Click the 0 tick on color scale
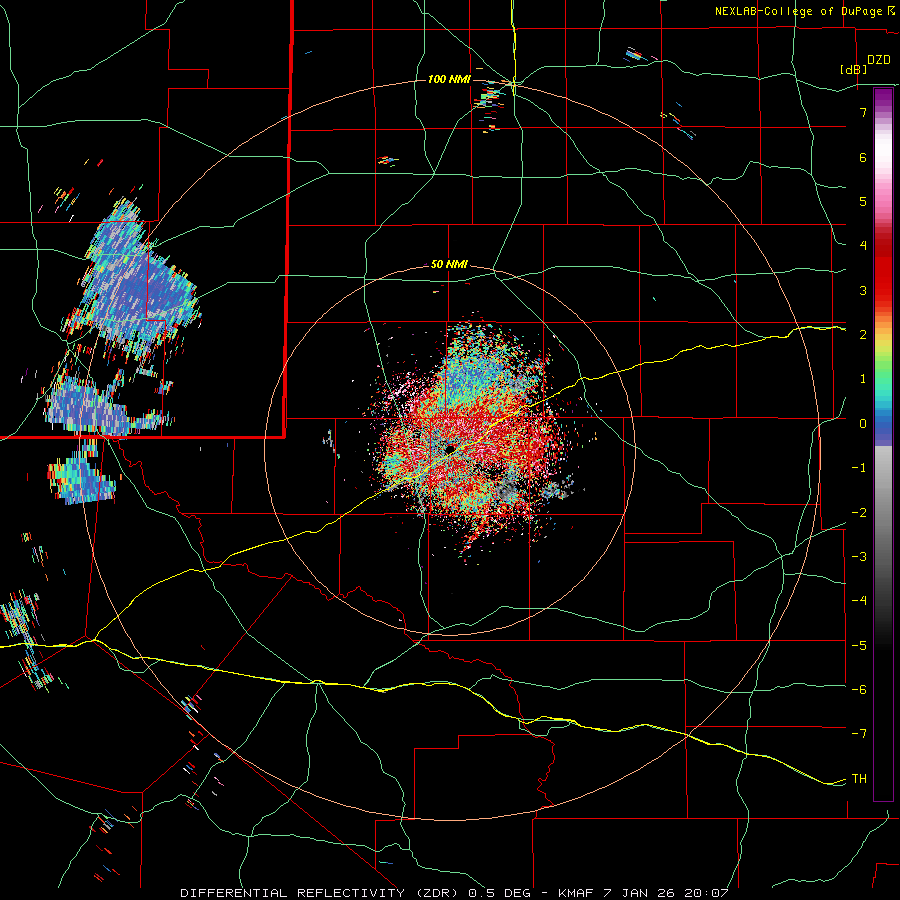The height and width of the screenshot is (900, 900). point(863,424)
